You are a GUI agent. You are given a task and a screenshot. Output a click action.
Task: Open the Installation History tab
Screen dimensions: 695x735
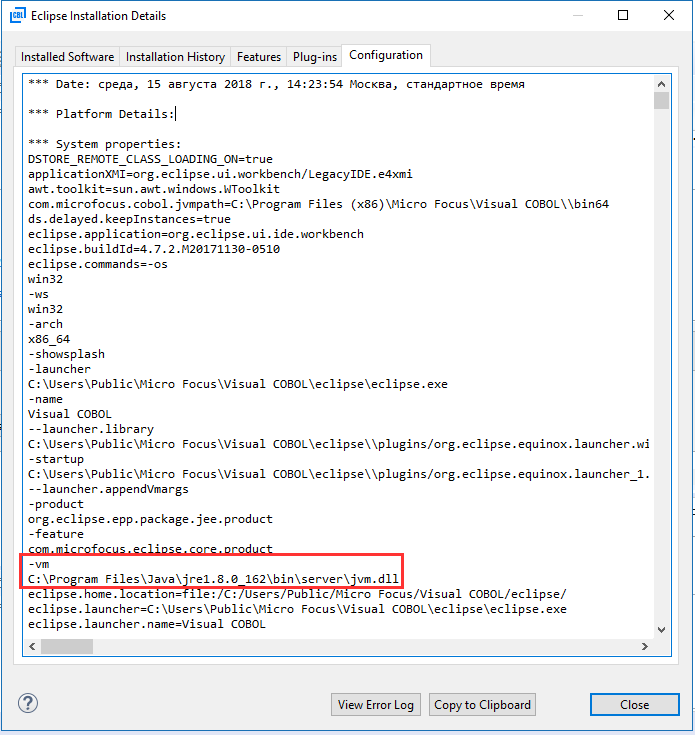coord(175,57)
